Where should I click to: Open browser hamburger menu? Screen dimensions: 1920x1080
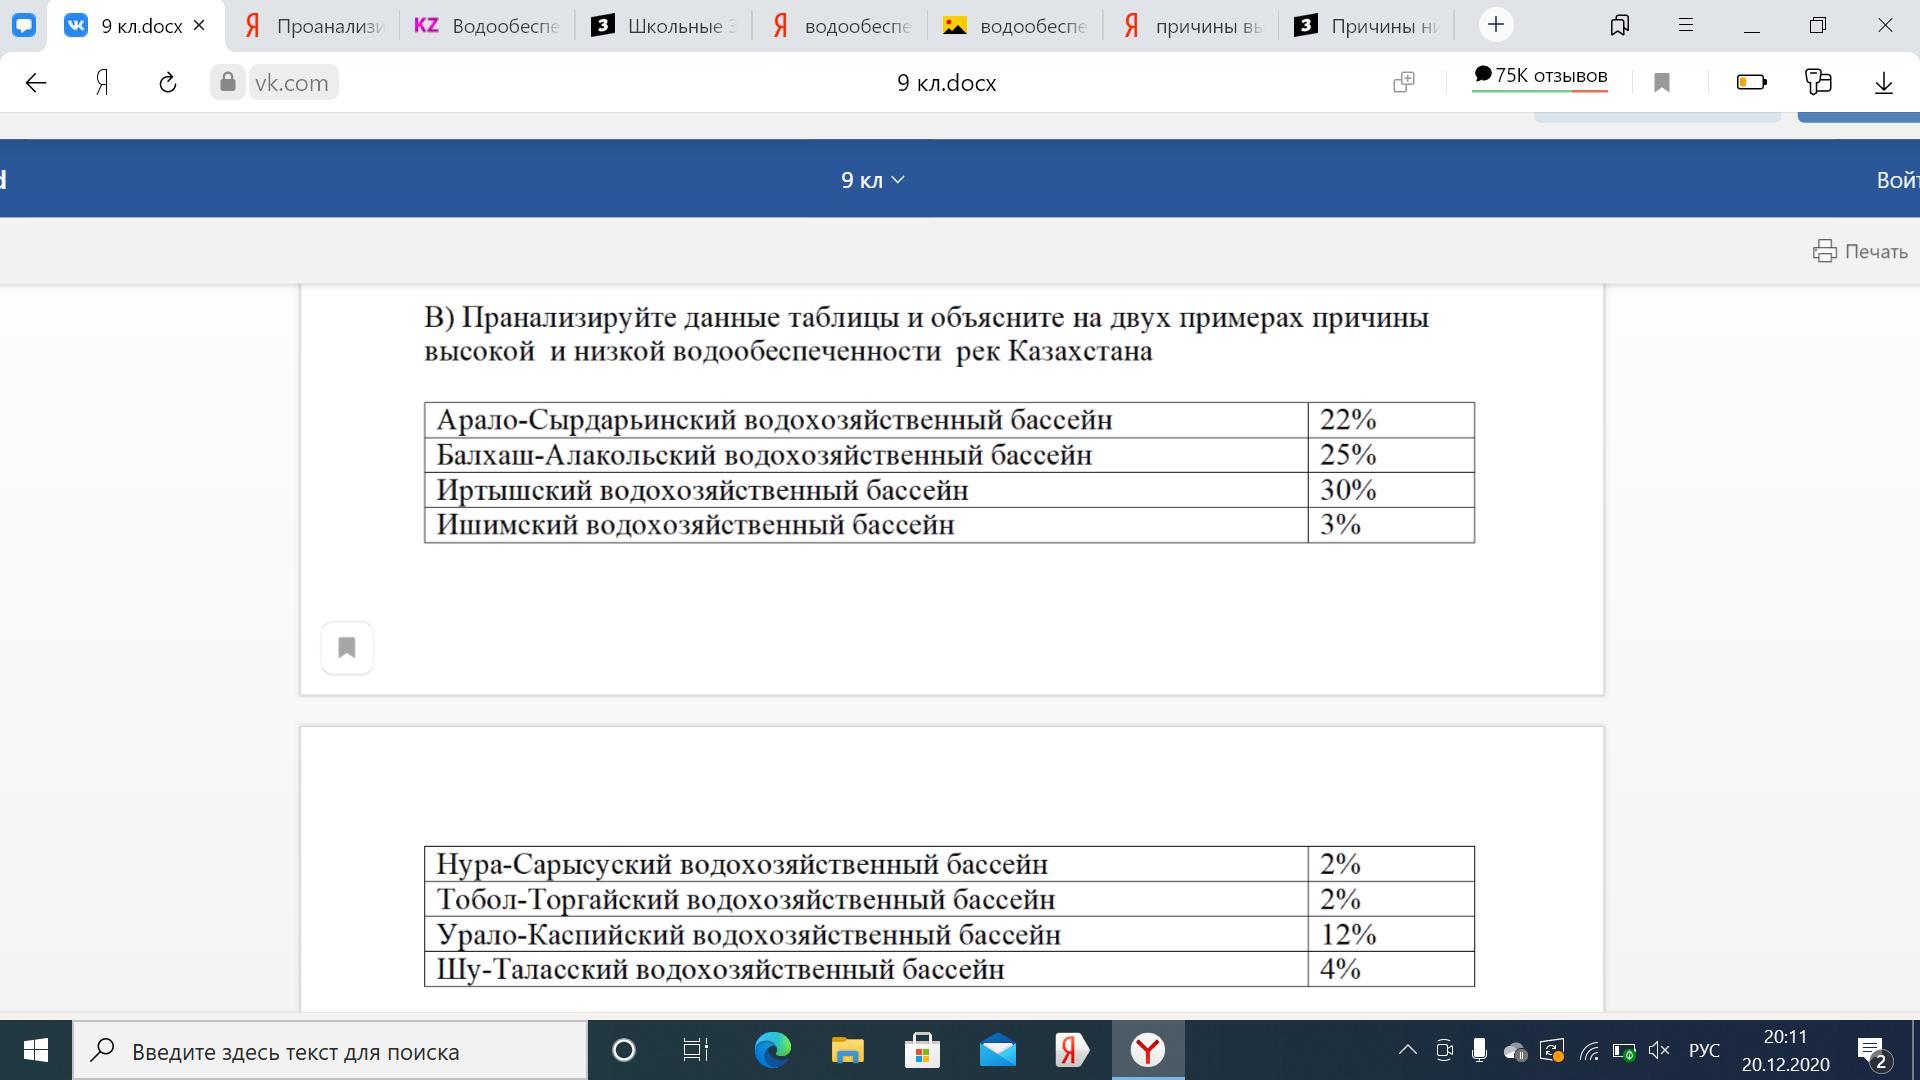point(1685,25)
